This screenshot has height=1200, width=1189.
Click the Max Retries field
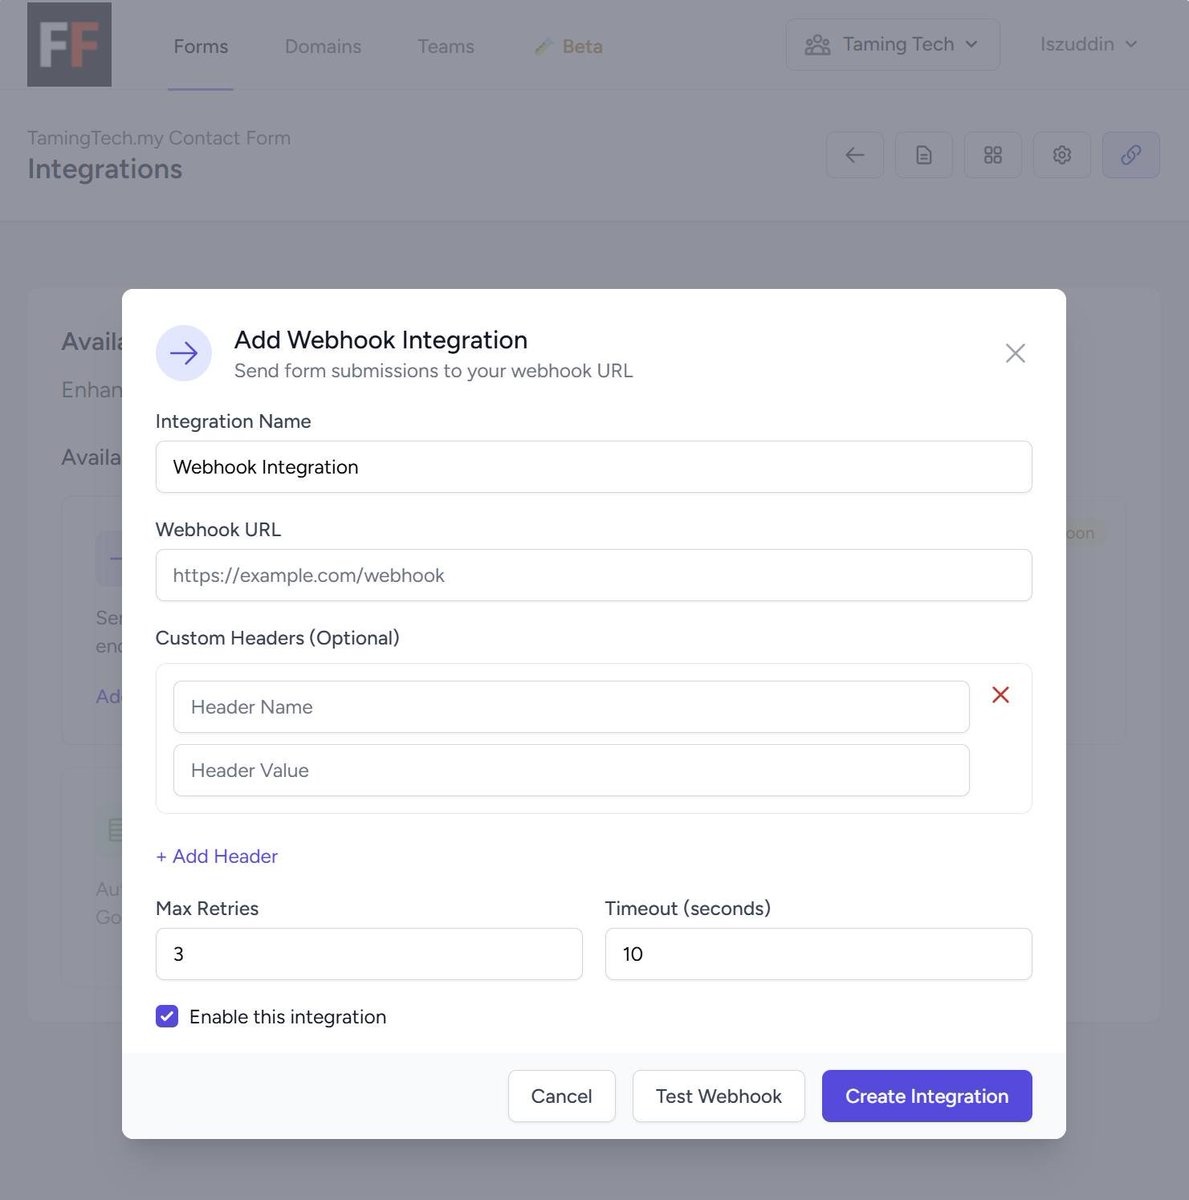[x=369, y=954]
